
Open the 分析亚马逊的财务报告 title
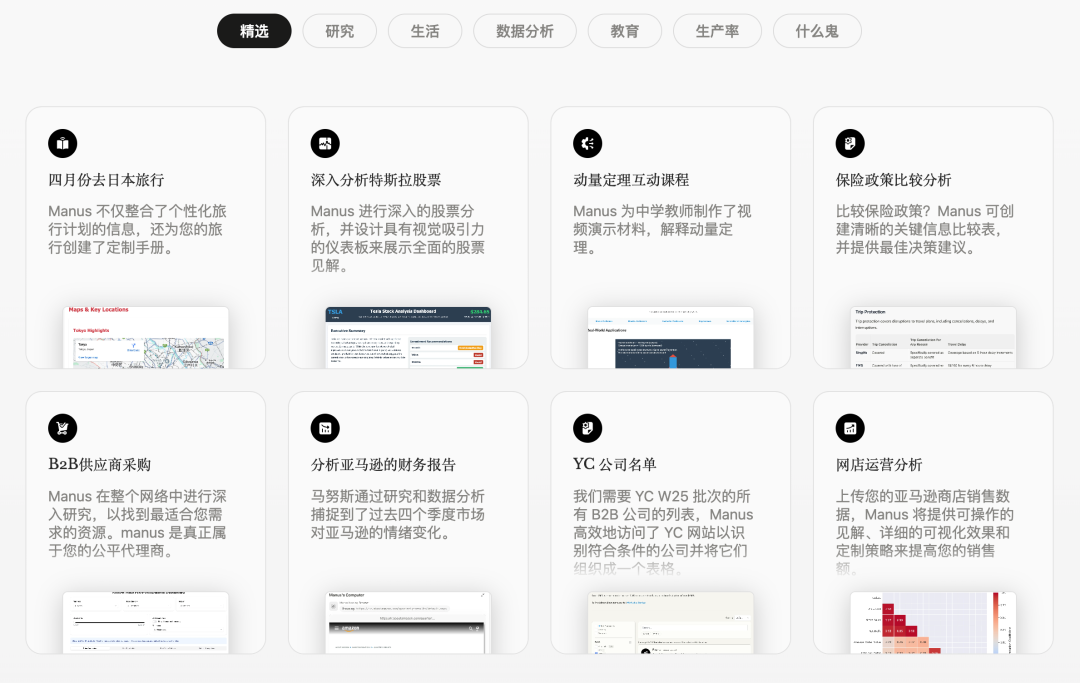[x=383, y=465]
